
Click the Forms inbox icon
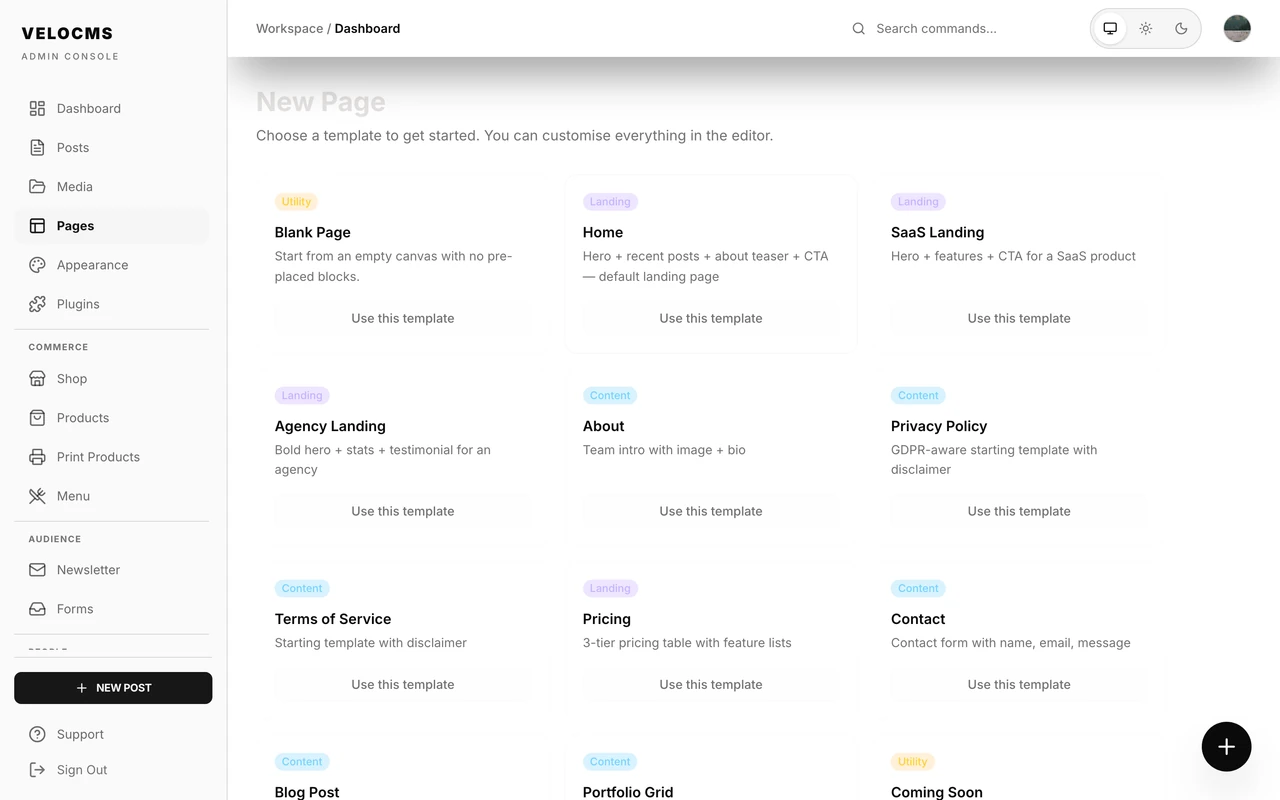pos(37,609)
